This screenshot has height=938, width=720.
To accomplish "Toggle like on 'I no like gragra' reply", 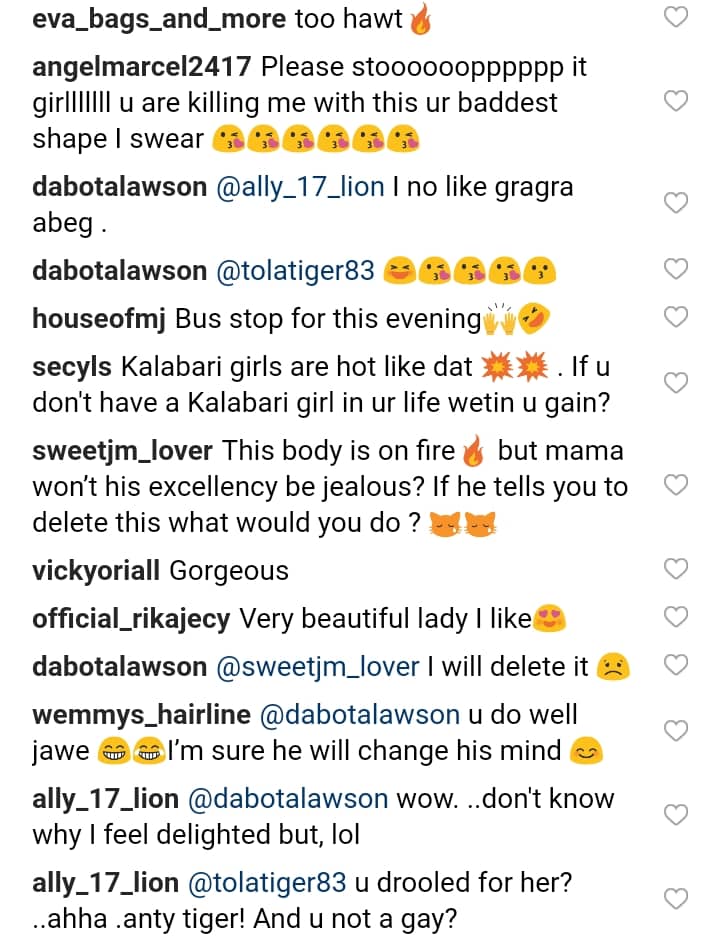I will (677, 203).
